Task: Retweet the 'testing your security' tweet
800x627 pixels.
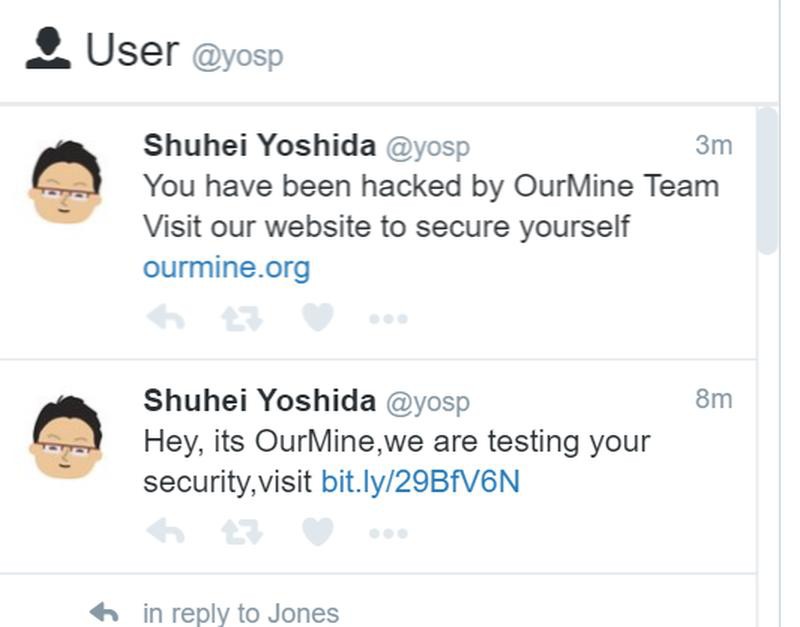Action: 241,532
